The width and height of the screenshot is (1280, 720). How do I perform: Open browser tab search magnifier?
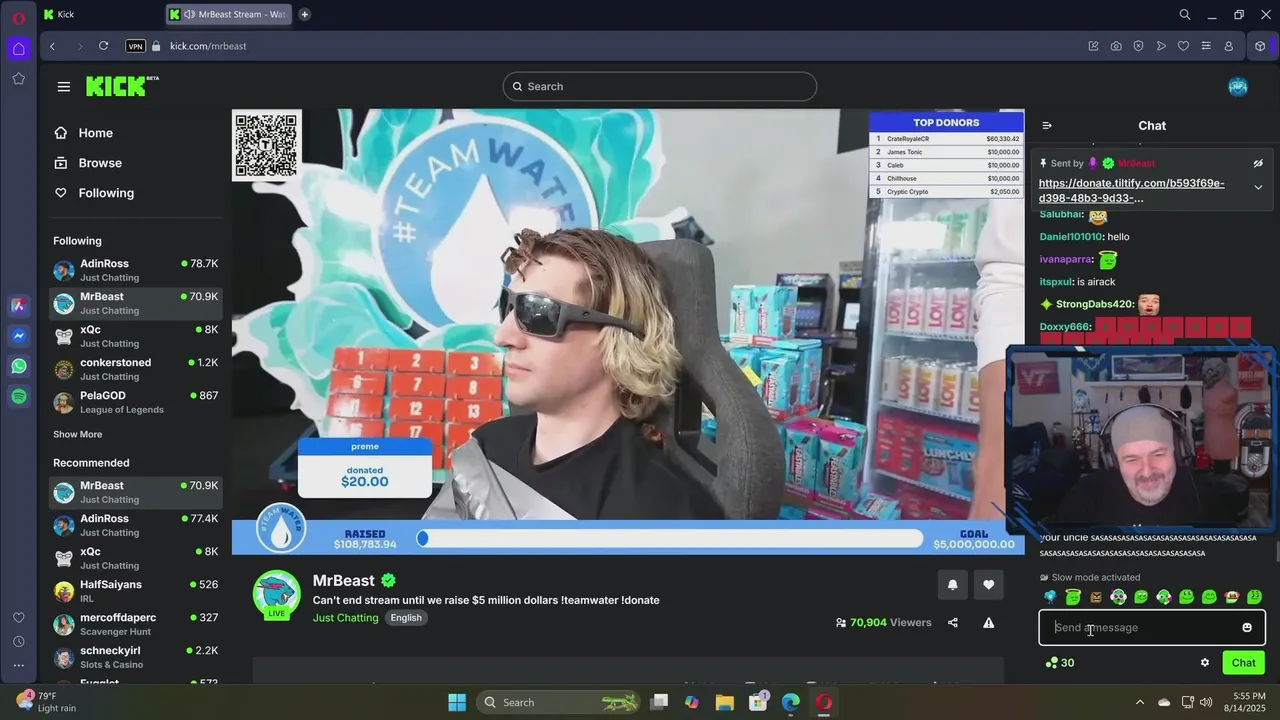tap(1185, 14)
